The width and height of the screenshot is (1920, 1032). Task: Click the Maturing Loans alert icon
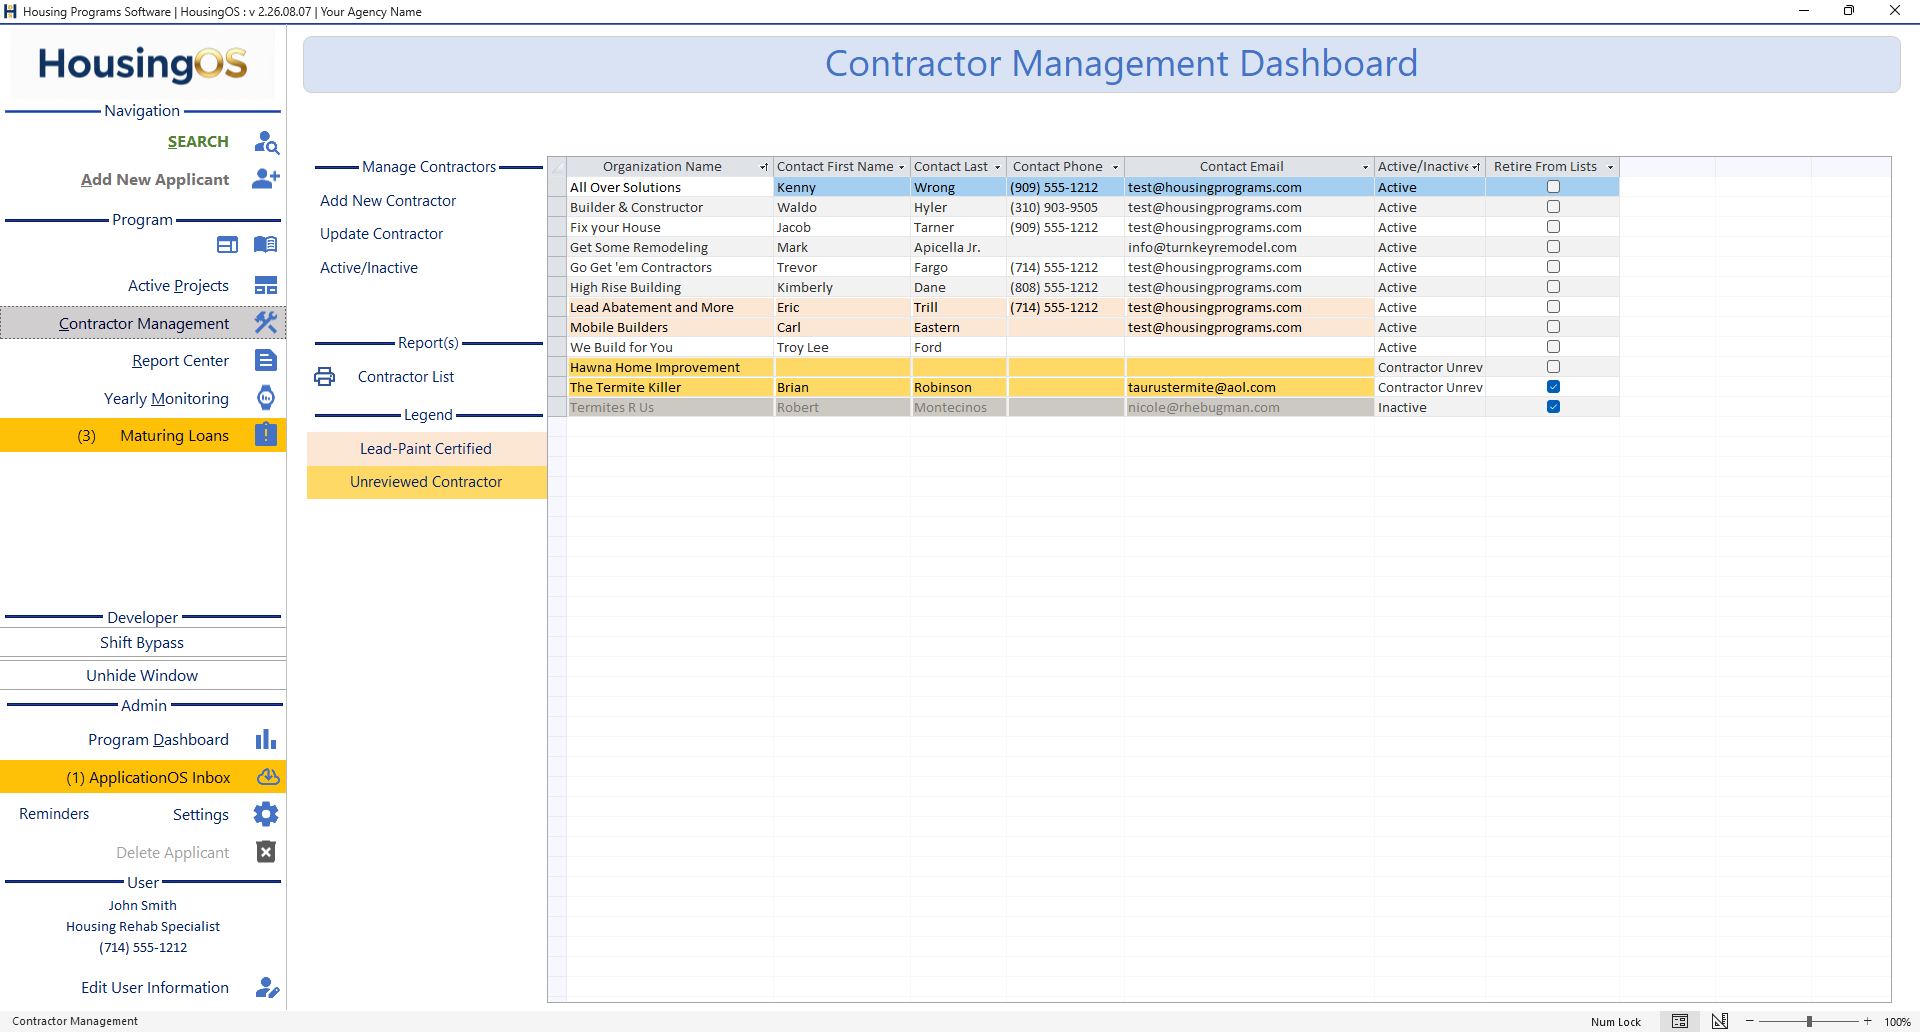tap(266, 435)
